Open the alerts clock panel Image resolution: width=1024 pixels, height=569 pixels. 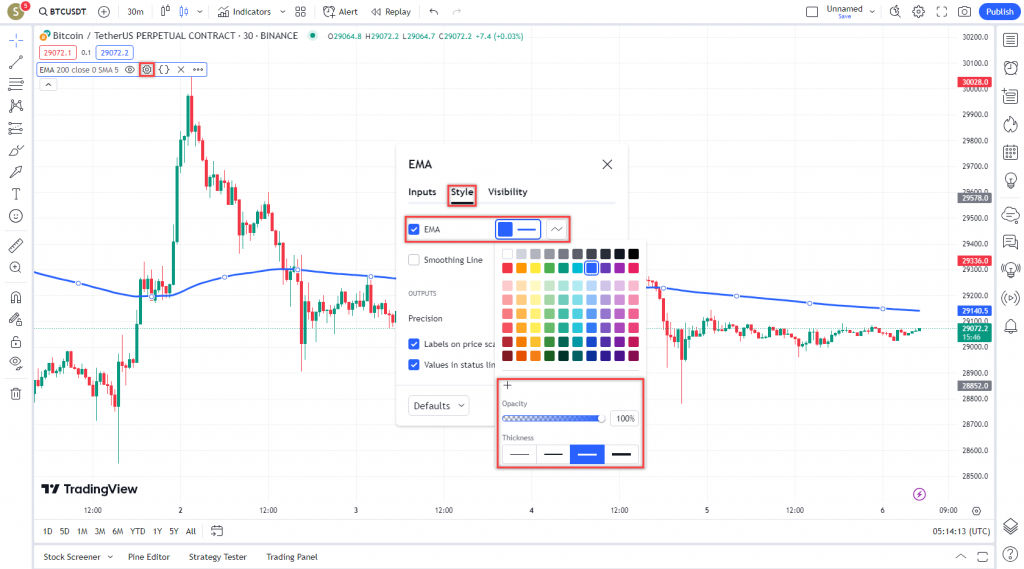click(x=1010, y=67)
